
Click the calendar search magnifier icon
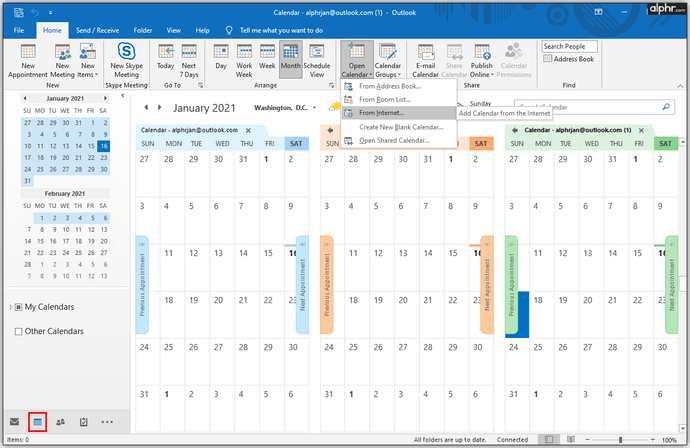point(666,107)
